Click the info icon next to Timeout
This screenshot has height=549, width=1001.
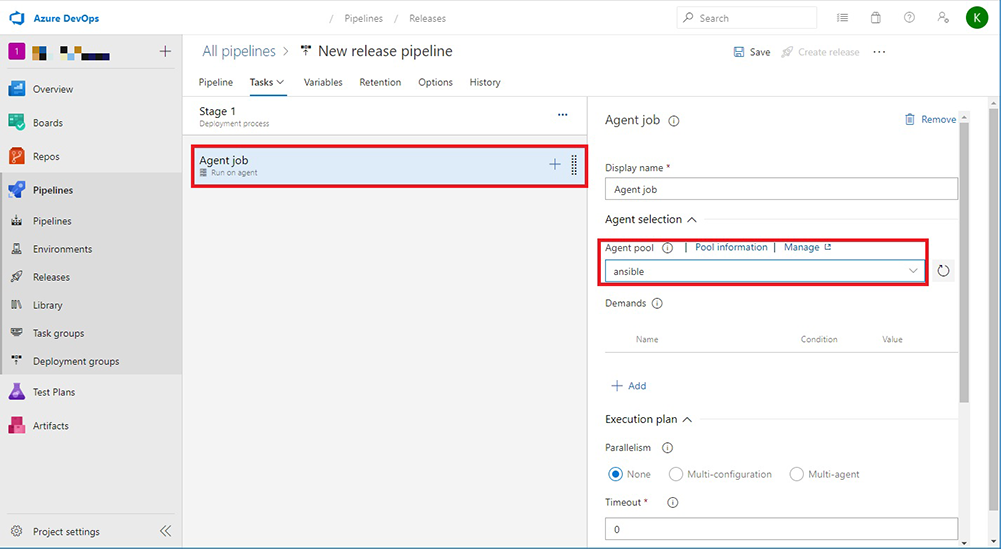click(672, 502)
